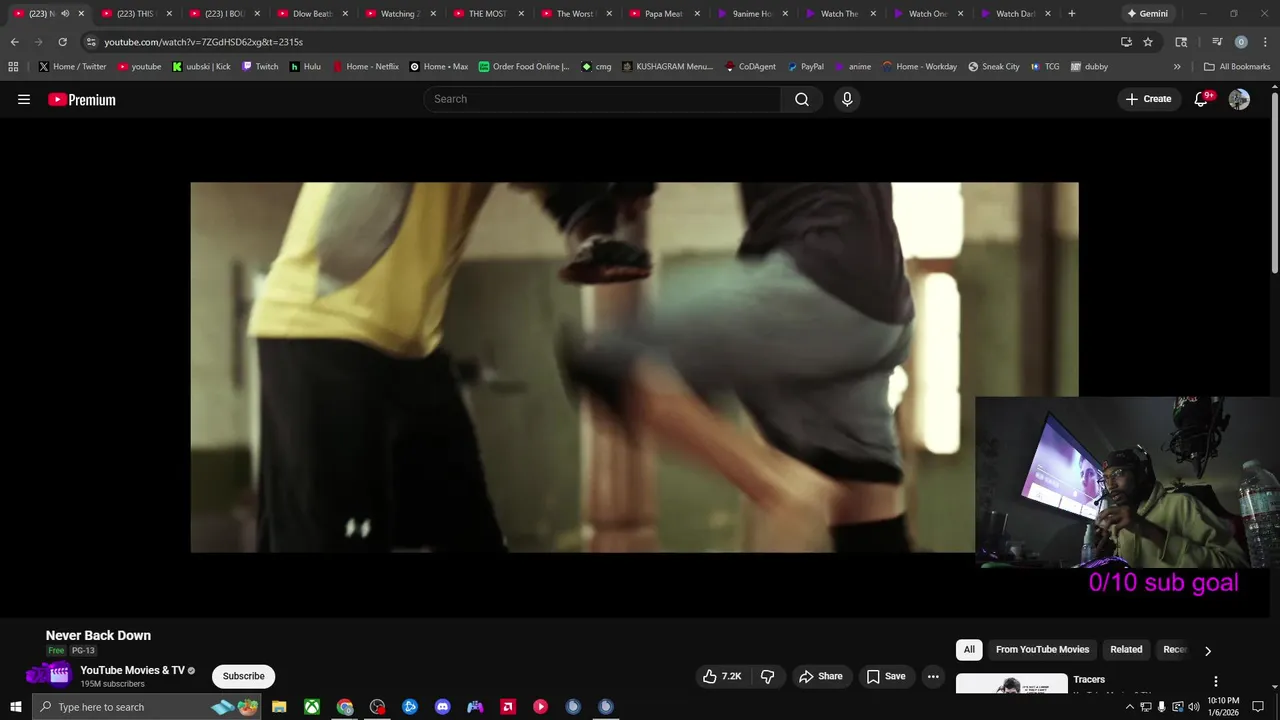This screenshot has width=1280, height=720.
Task: Open File Explorer in taskbar
Action: 280,707
